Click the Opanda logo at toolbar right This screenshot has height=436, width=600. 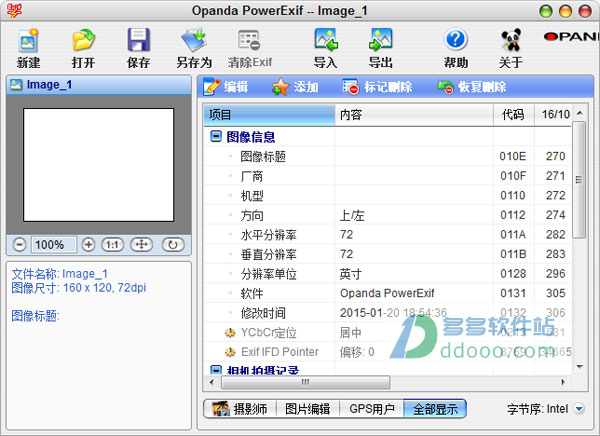(571, 37)
